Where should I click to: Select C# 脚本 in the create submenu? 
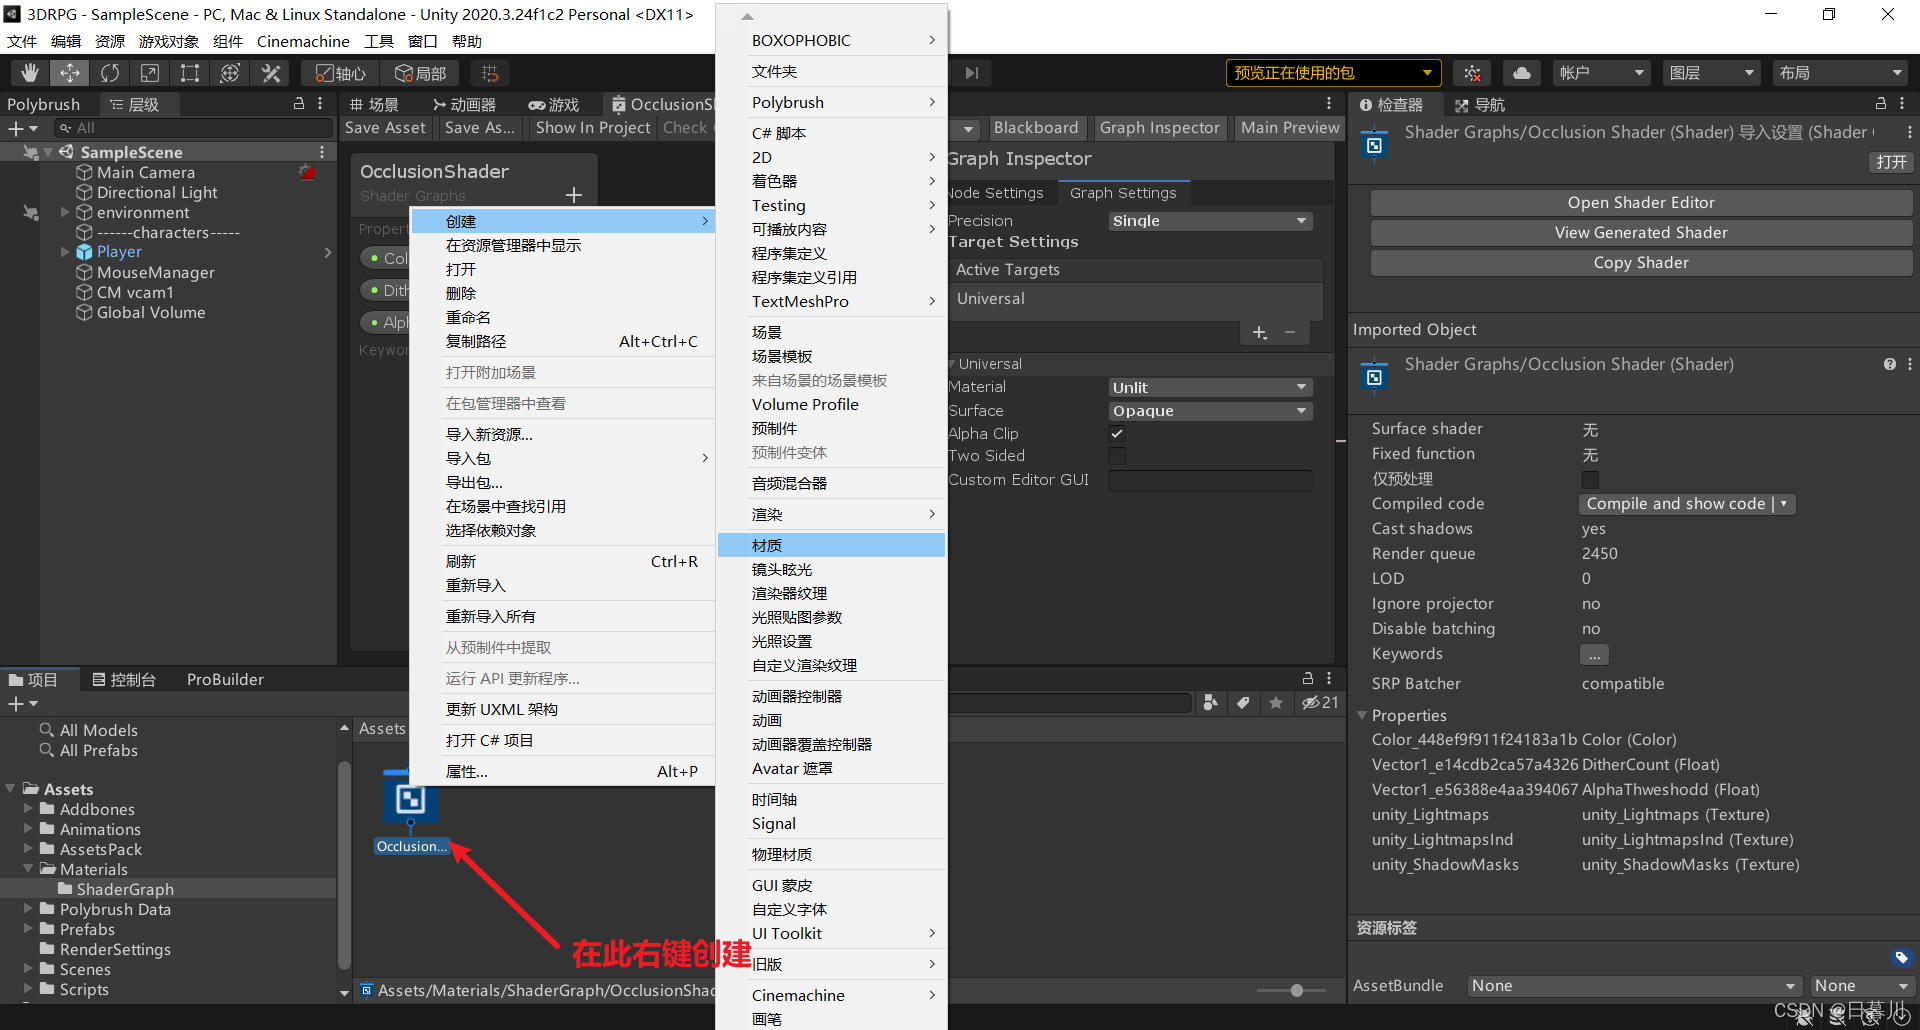tap(831, 133)
